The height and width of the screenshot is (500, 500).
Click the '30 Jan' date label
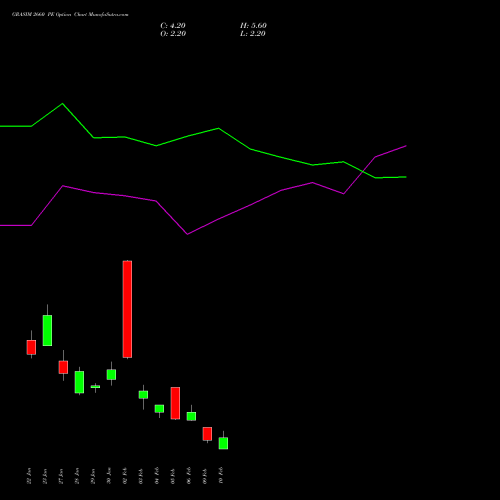[x=109, y=476]
